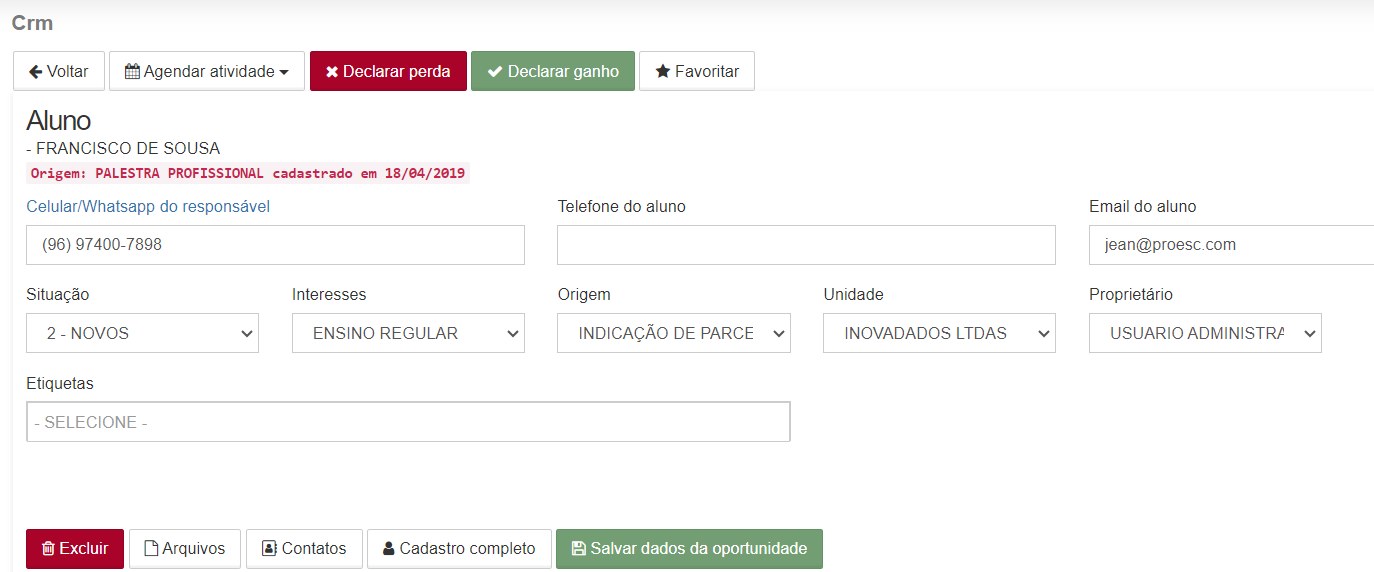1374x572 pixels.
Task: Open the Agendar atividade caret menu
Action: pos(284,72)
